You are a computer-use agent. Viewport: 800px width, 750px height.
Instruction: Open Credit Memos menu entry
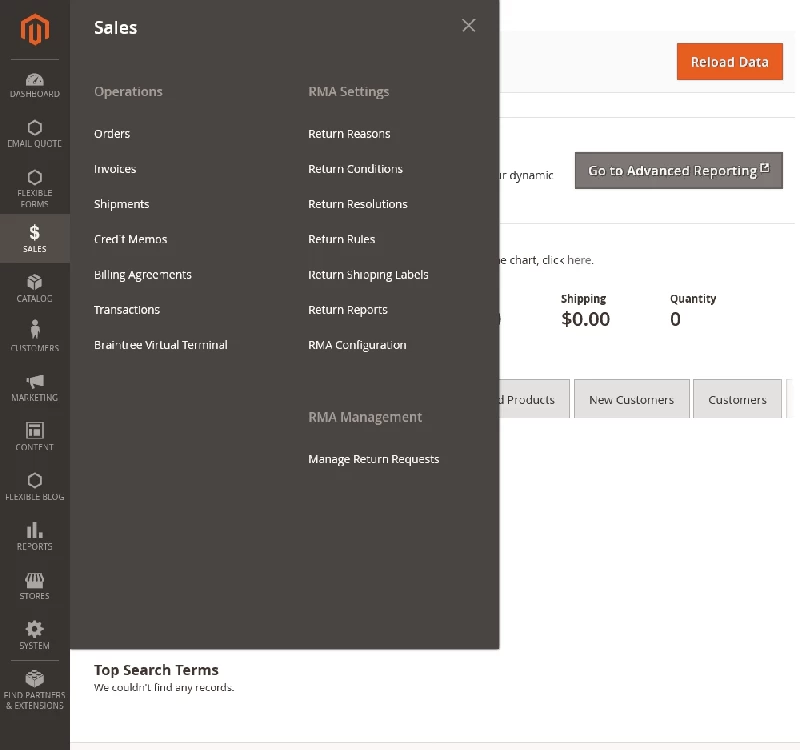pos(131,239)
